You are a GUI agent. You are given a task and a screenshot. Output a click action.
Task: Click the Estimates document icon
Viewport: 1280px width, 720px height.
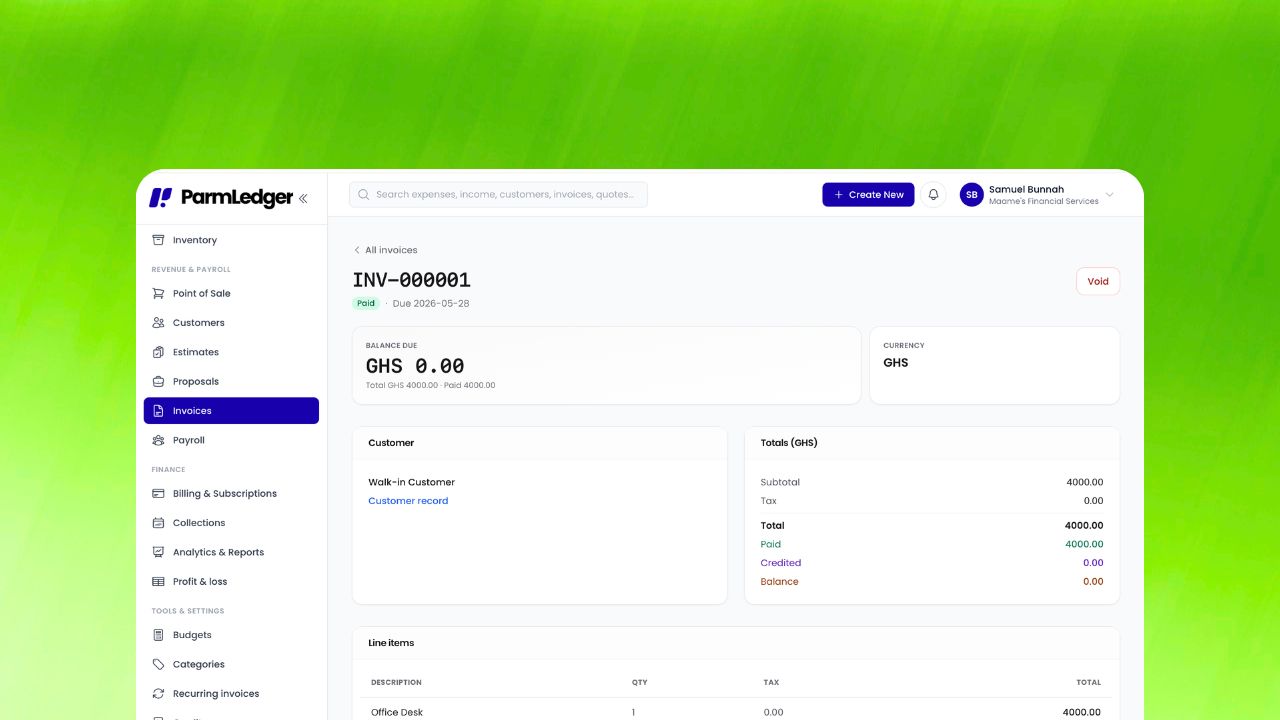[x=158, y=352]
